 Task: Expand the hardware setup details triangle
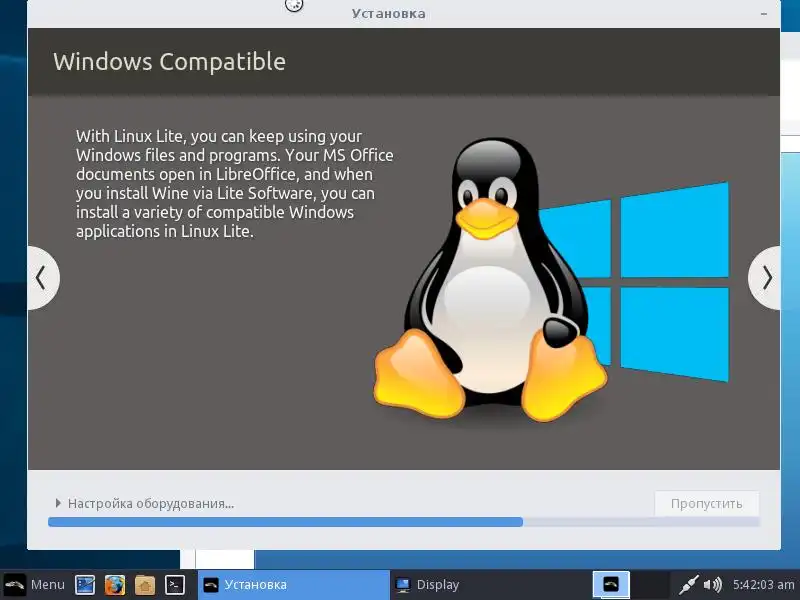tap(58, 503)
